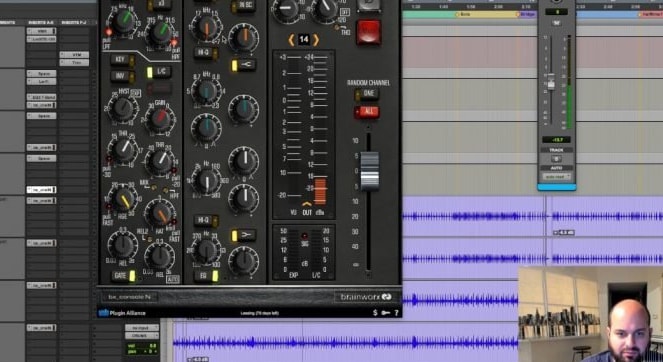663x362 pixels.
Task: Click green -13.7 volume readout
Action: click(556, 140)
